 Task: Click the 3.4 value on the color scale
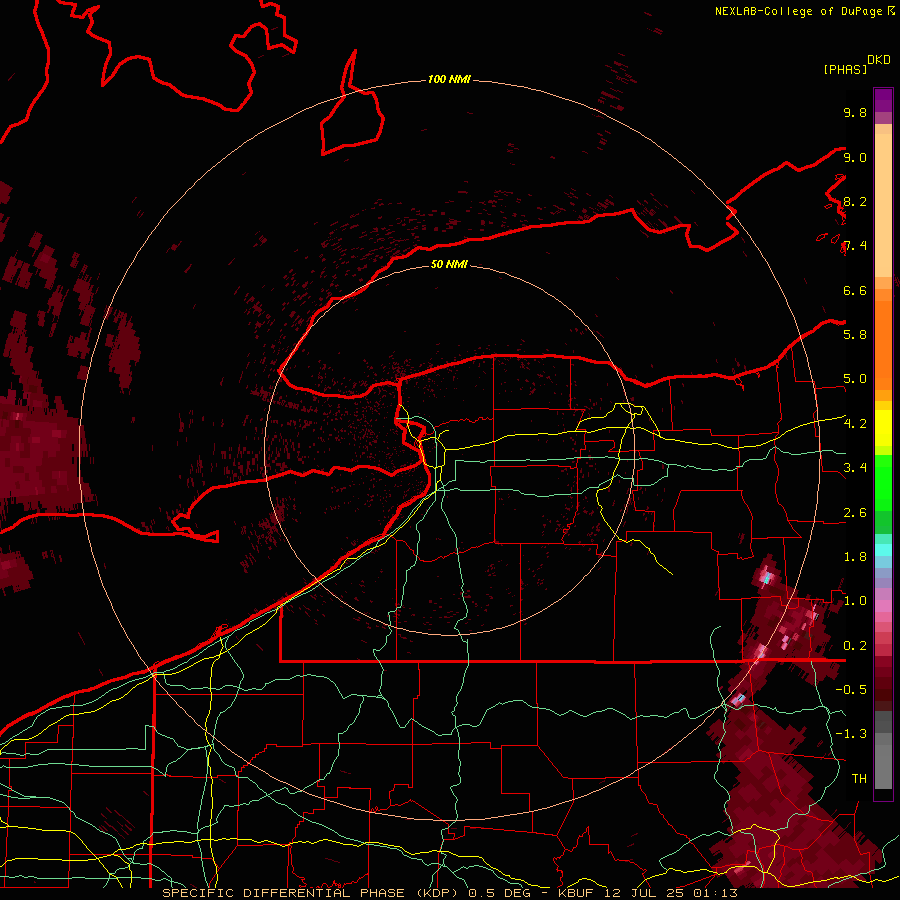point(855,468)
